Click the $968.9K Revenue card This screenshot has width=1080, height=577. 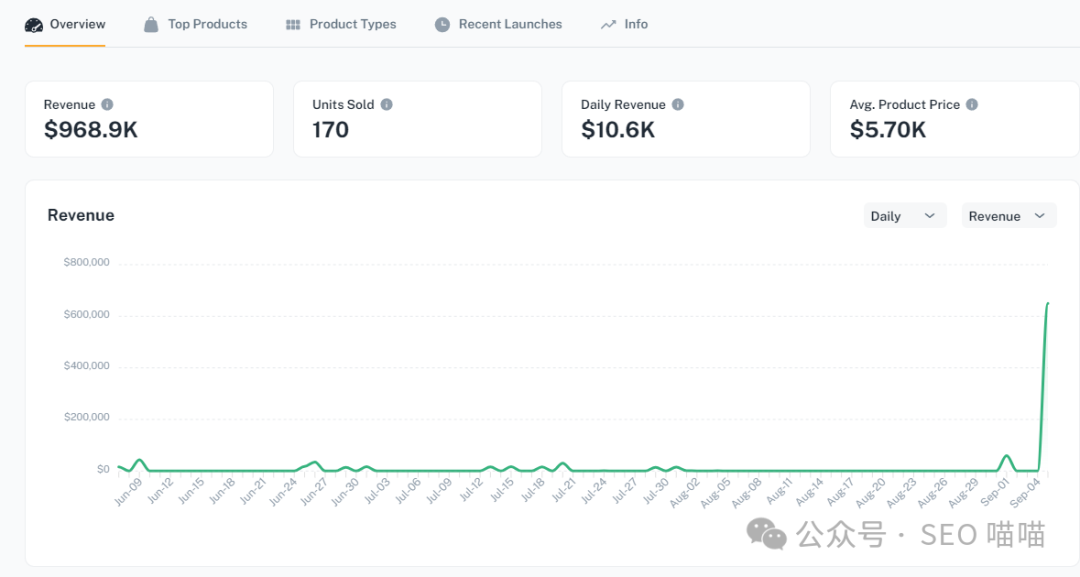pyautogui.click(x=149, y=119)
